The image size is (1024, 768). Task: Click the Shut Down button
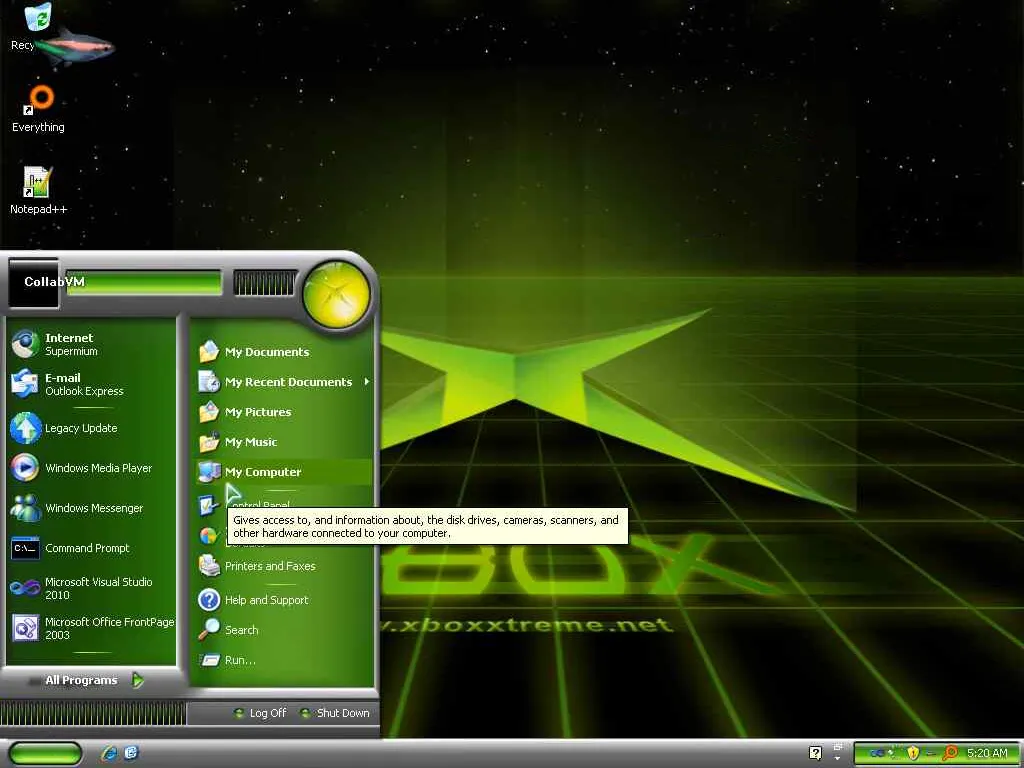point(335,713)
